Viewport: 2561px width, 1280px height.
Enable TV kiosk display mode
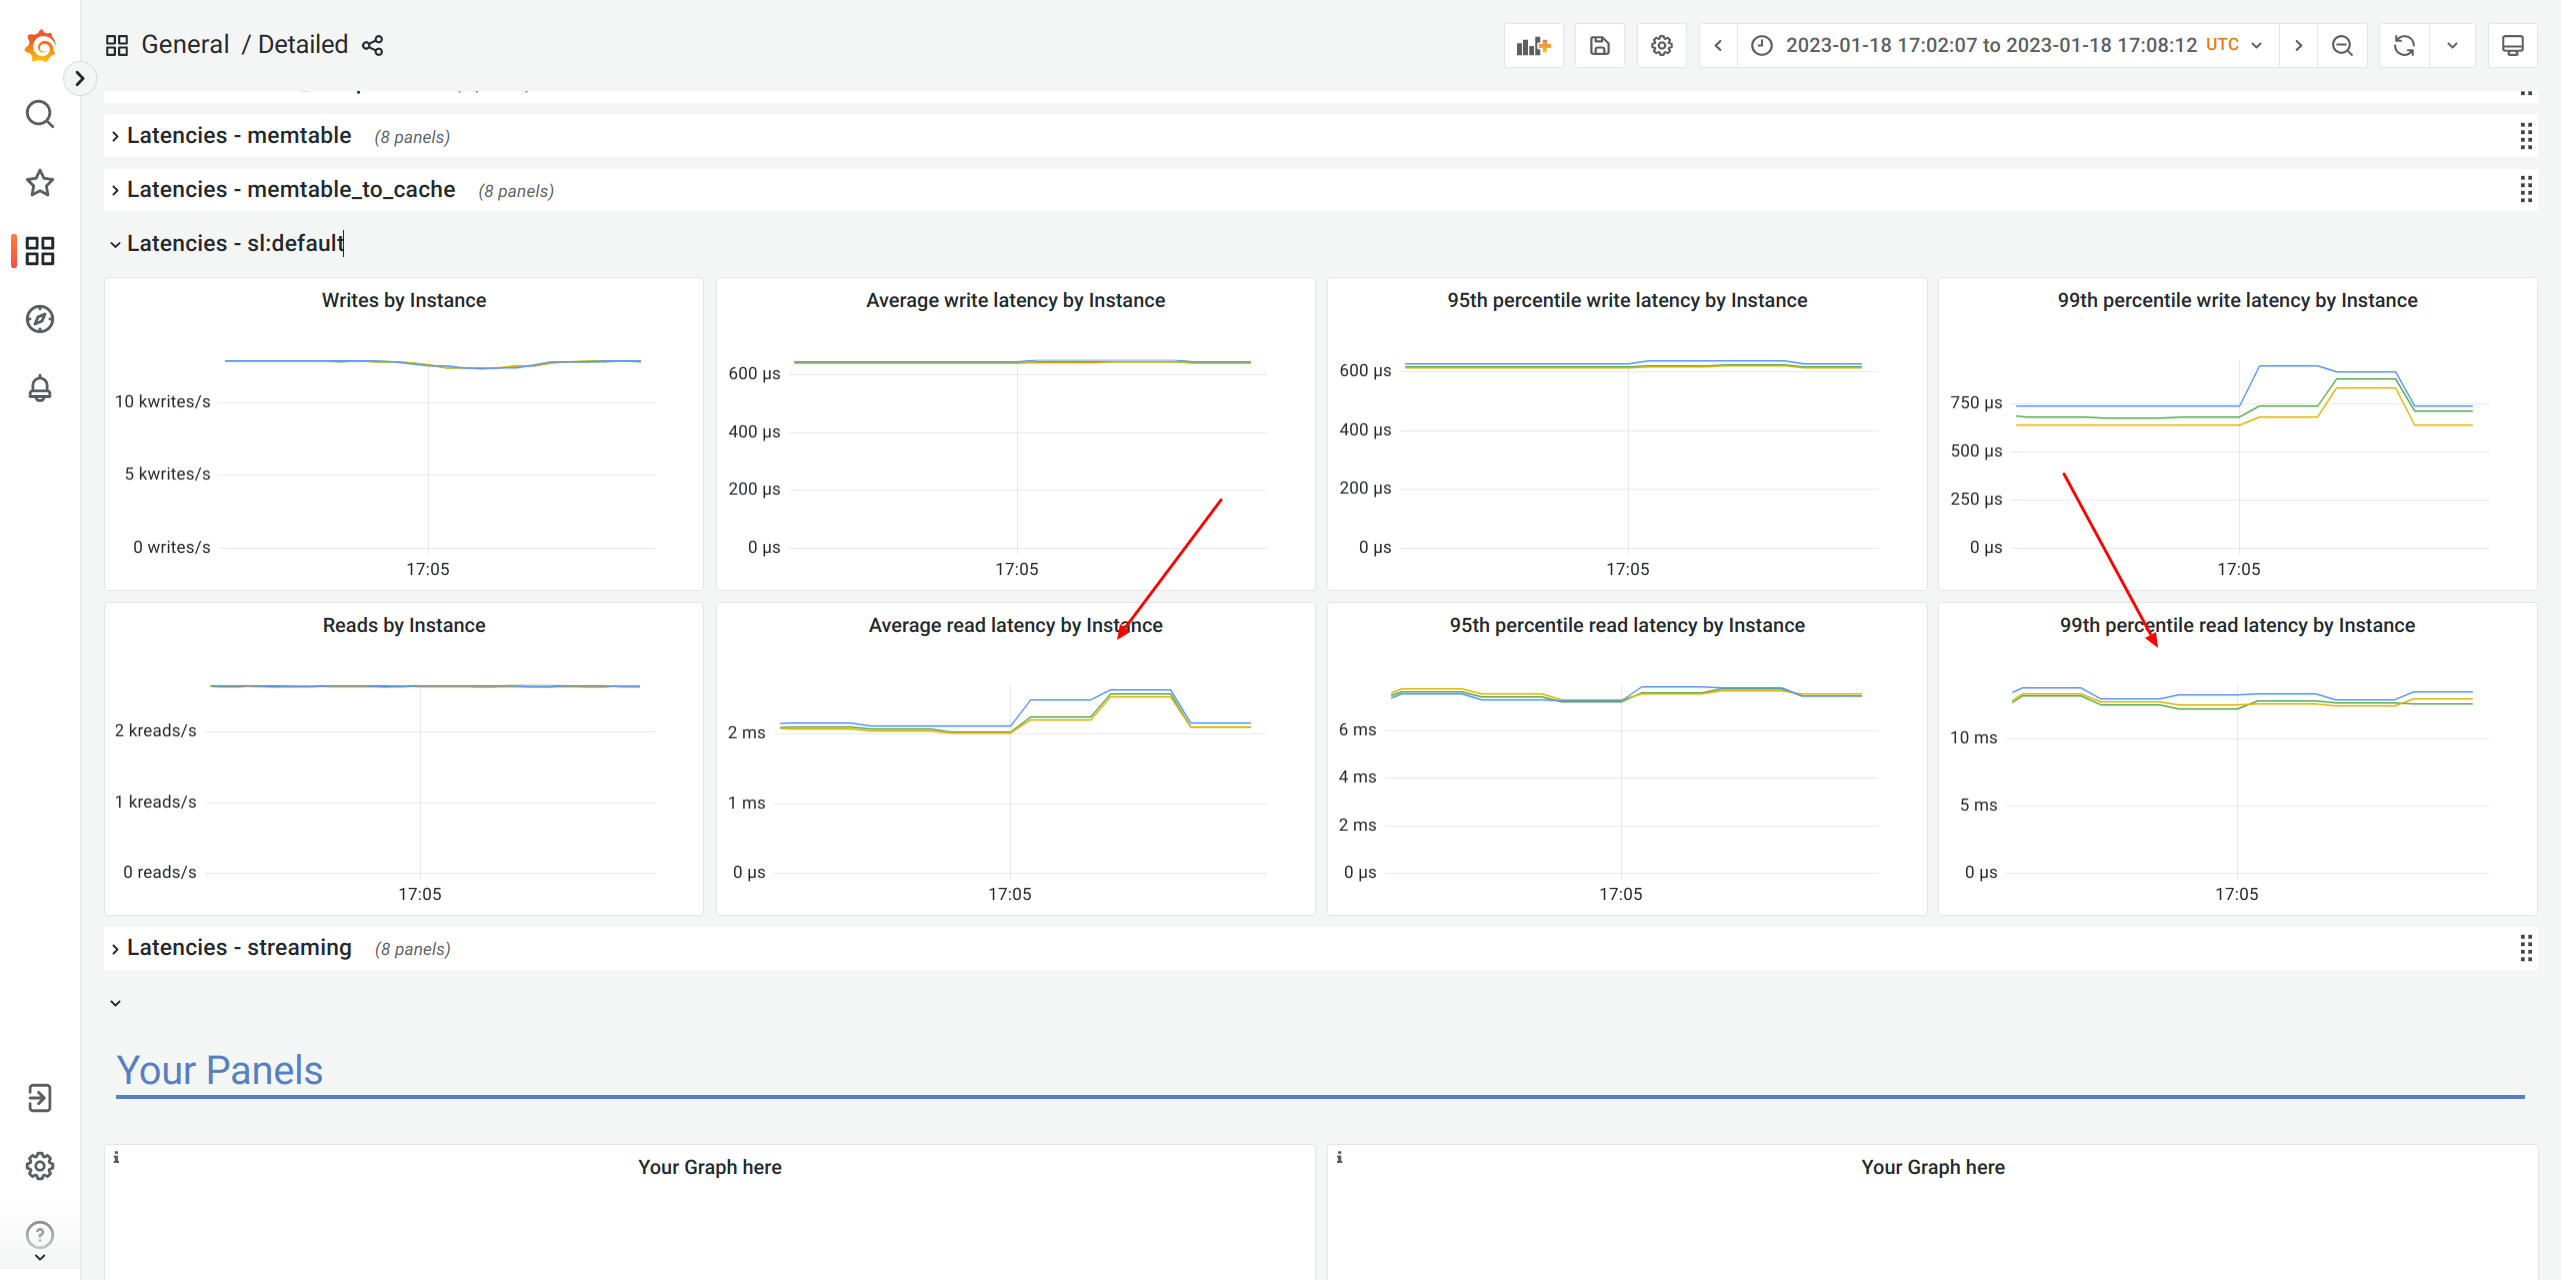(x=2513, y=45)
